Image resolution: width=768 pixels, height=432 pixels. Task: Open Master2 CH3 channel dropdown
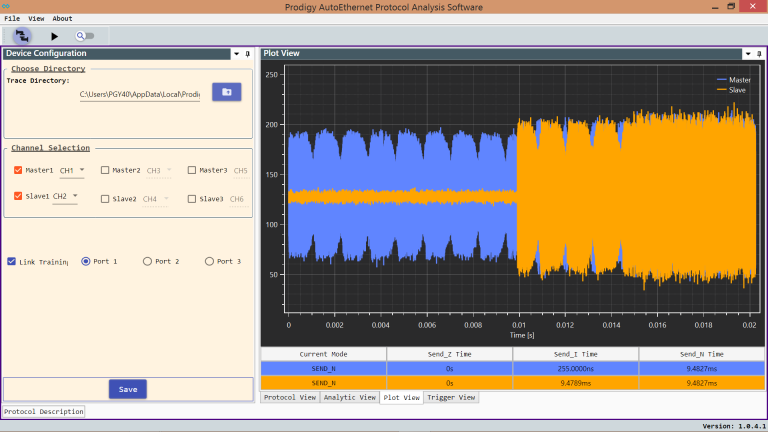point(159,170)
